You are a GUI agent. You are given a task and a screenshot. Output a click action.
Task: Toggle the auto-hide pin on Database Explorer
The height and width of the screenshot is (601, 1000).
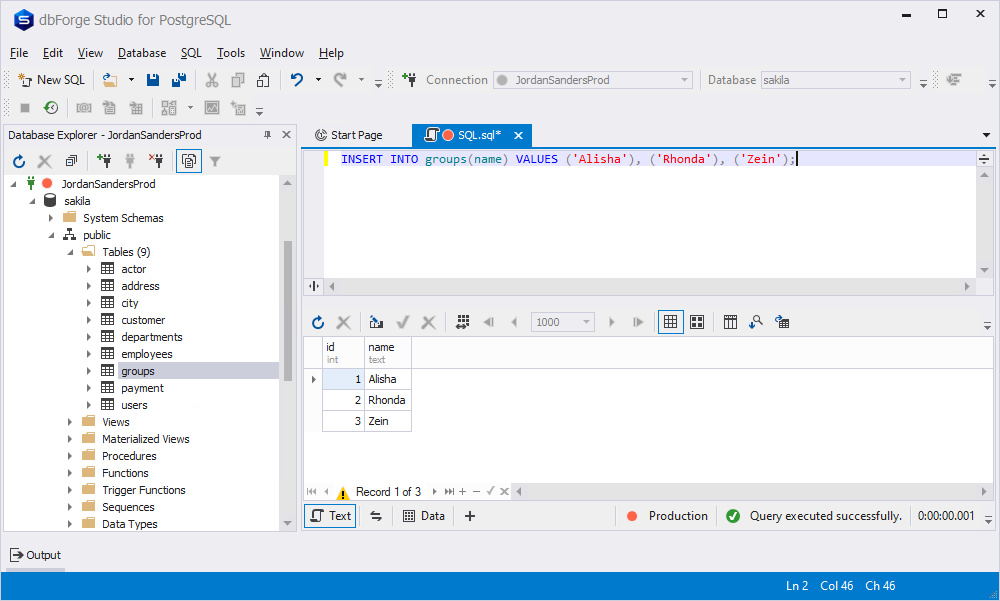(x=268, y=134)
